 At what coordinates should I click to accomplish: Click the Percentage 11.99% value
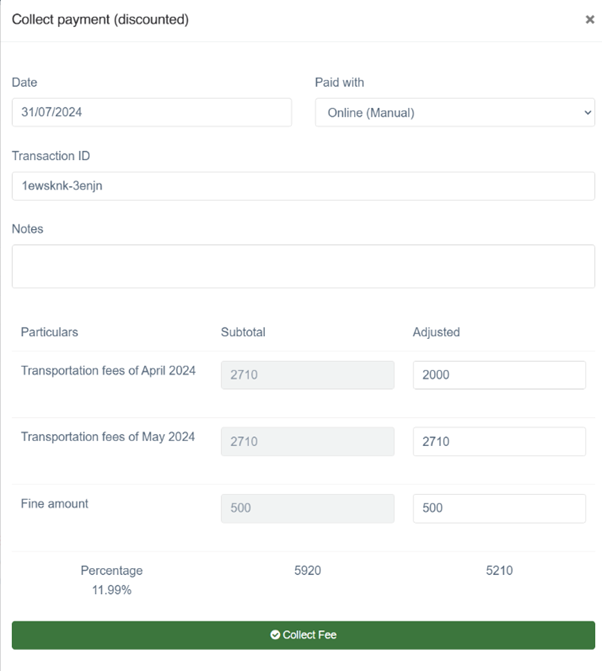112,590
